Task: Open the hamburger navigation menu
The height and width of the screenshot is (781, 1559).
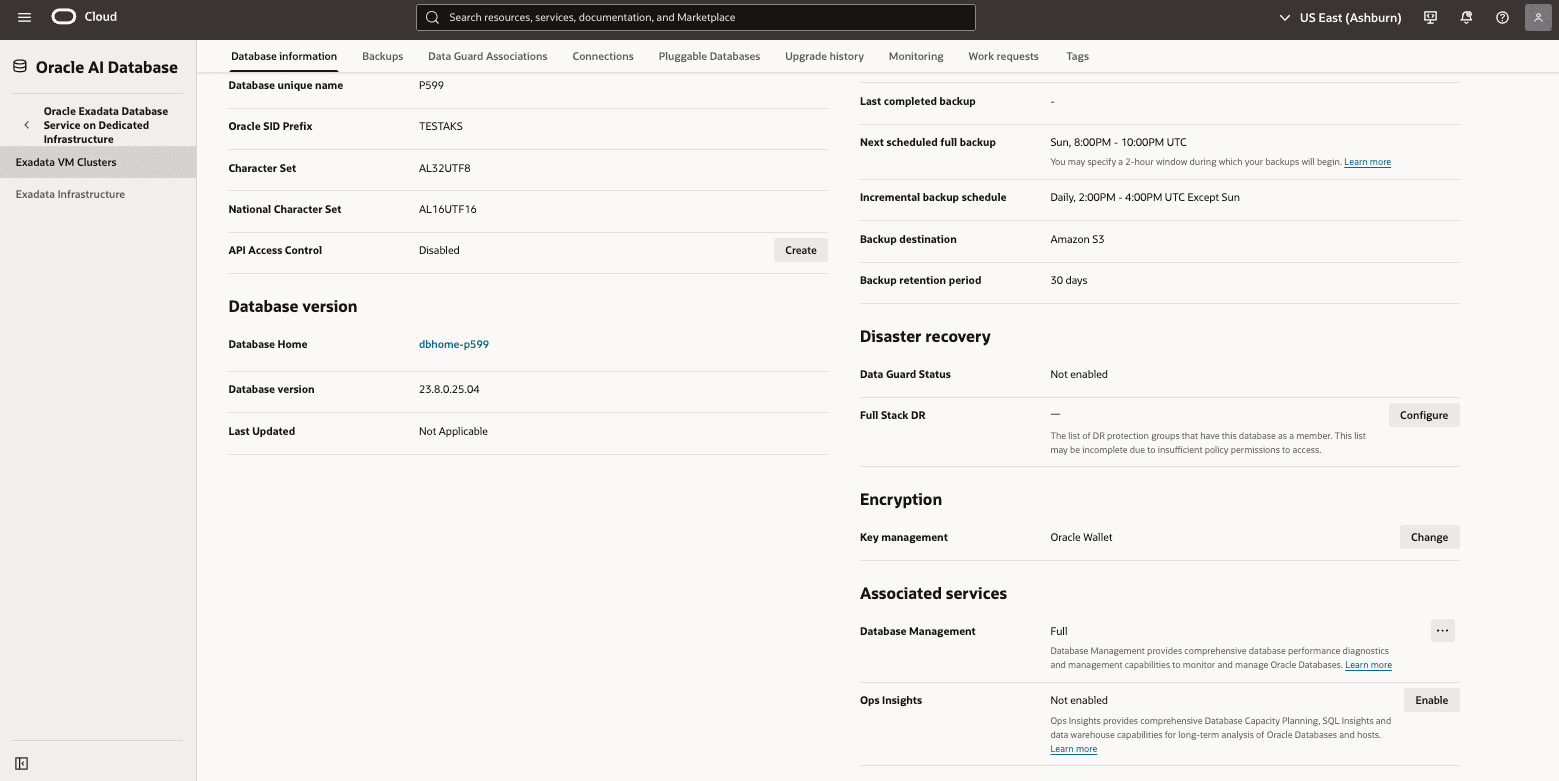Action: (x=25, y=17)
